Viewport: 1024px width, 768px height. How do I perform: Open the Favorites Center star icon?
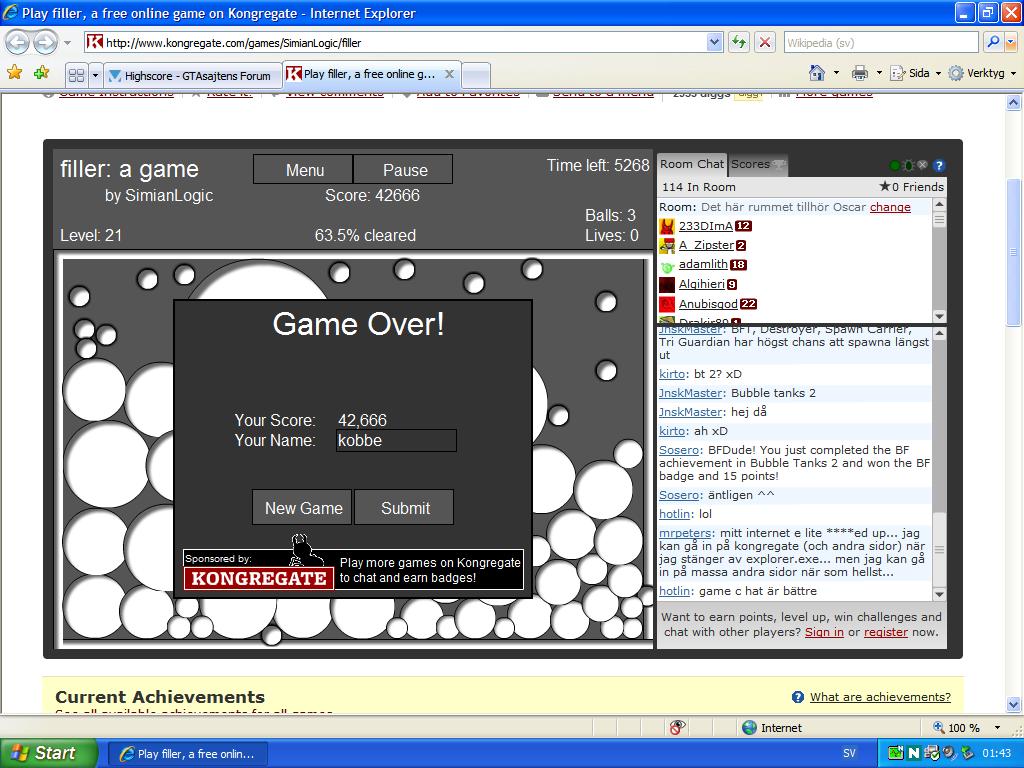tap(14, 73)
